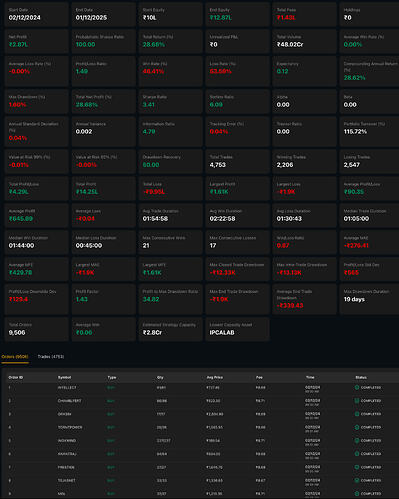399x499 pixels.
Task: Click the Average MFE value ₹429.78
Action: pos(20,273)
